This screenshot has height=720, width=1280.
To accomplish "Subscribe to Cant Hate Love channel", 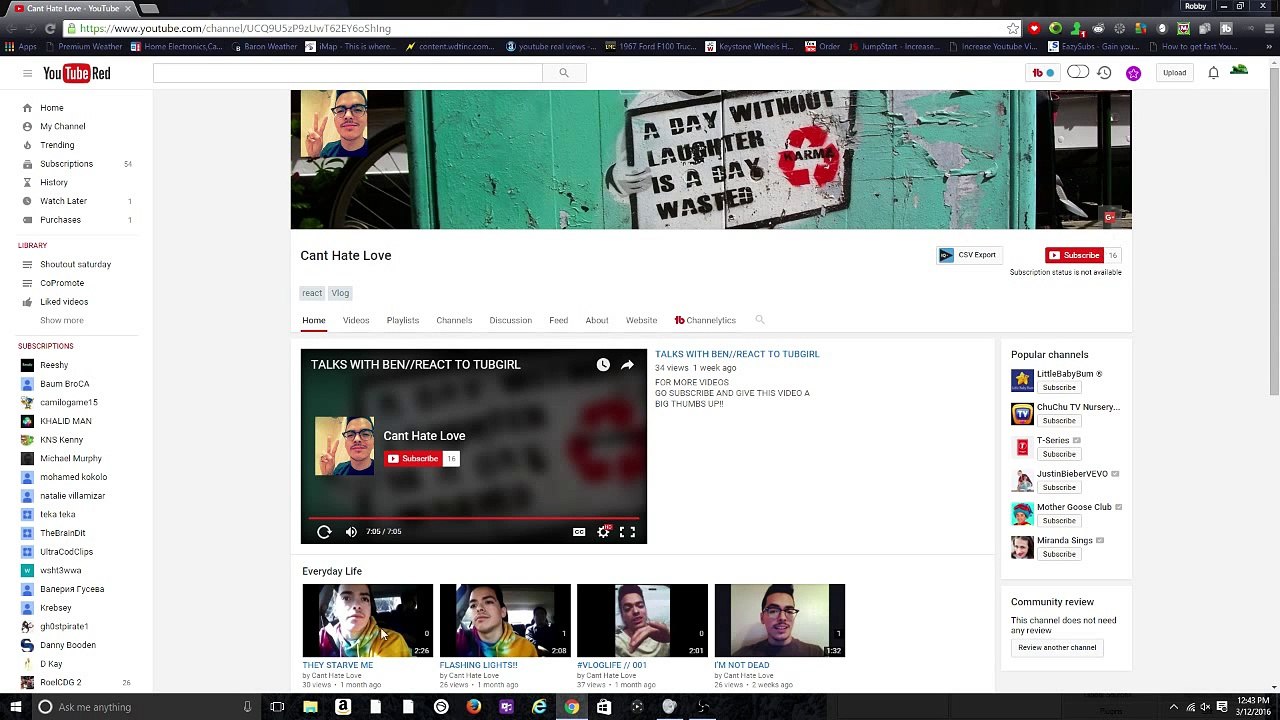I will pos(1074,255).
